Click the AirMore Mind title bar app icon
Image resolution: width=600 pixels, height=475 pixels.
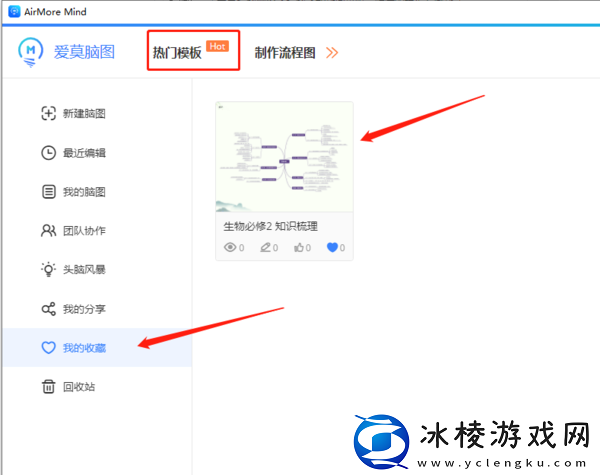pos(14,12)
